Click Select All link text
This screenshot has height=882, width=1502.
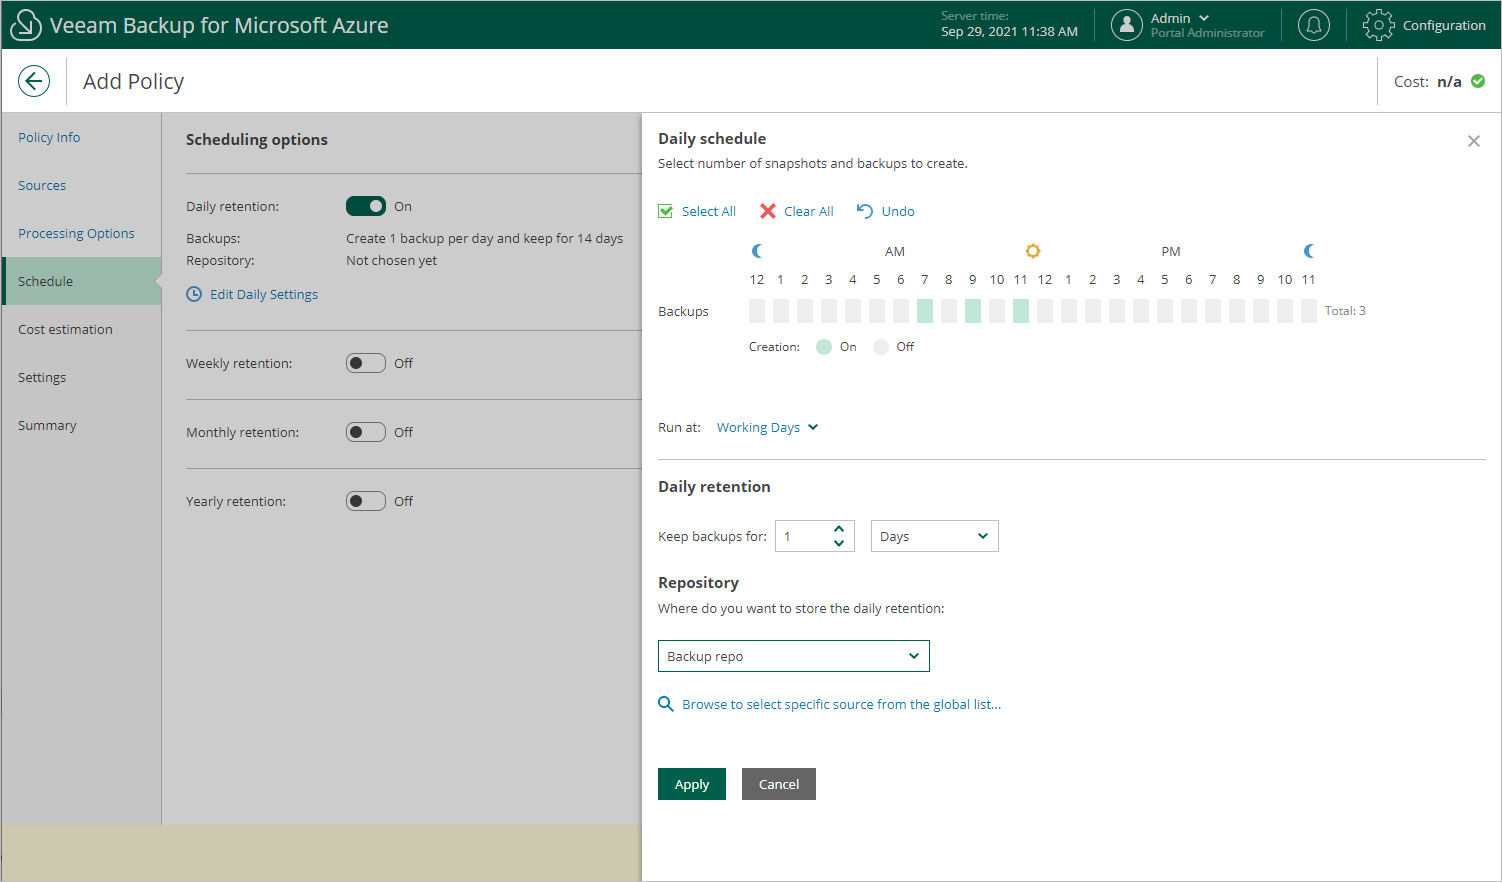click(709, 211)
